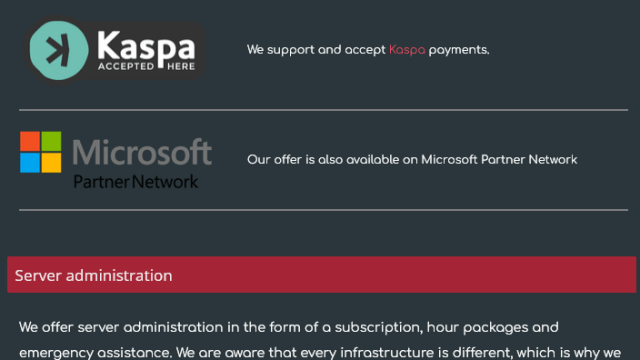Image resolution: width=640 pixels, height=360 pixels.
Task: Click the 'Server administration' heading text
Action: click(93, 276)
